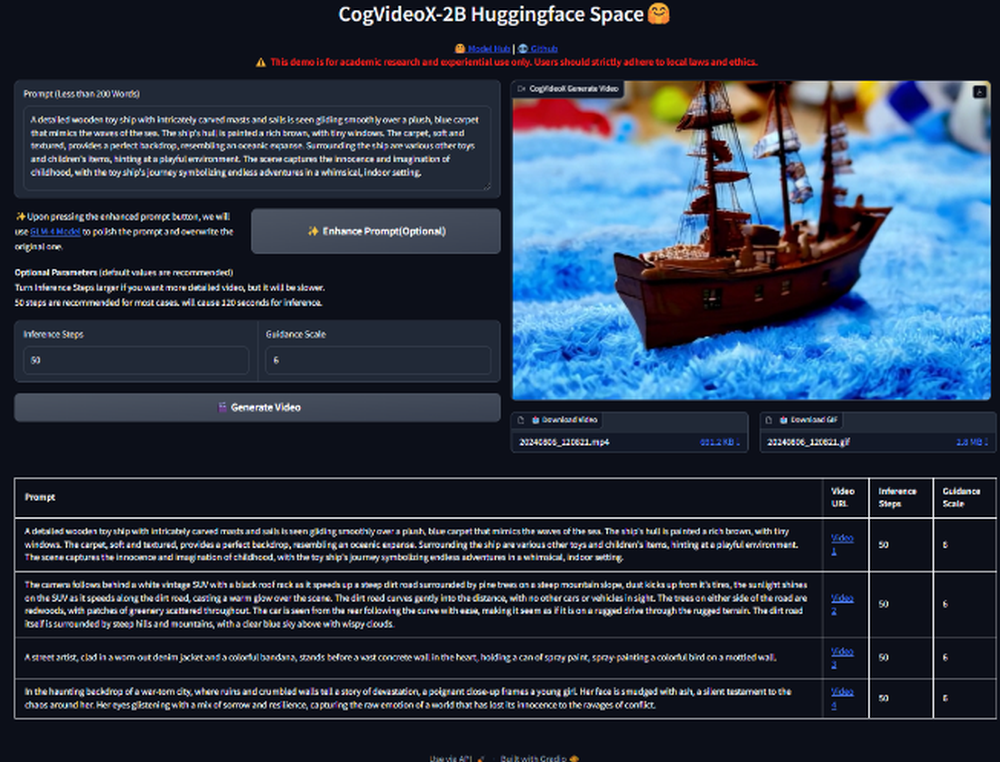Click the Optional Parameters heading text
Screen dimensions: 1000x762
click(56, 272)
